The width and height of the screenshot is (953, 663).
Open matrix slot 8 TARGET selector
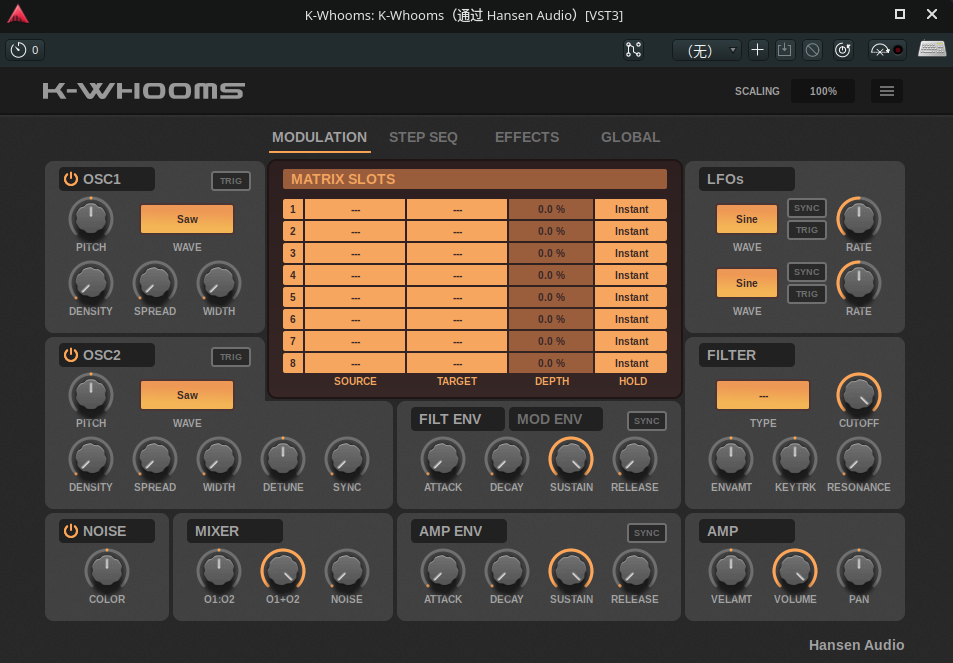tap(457, 363)
